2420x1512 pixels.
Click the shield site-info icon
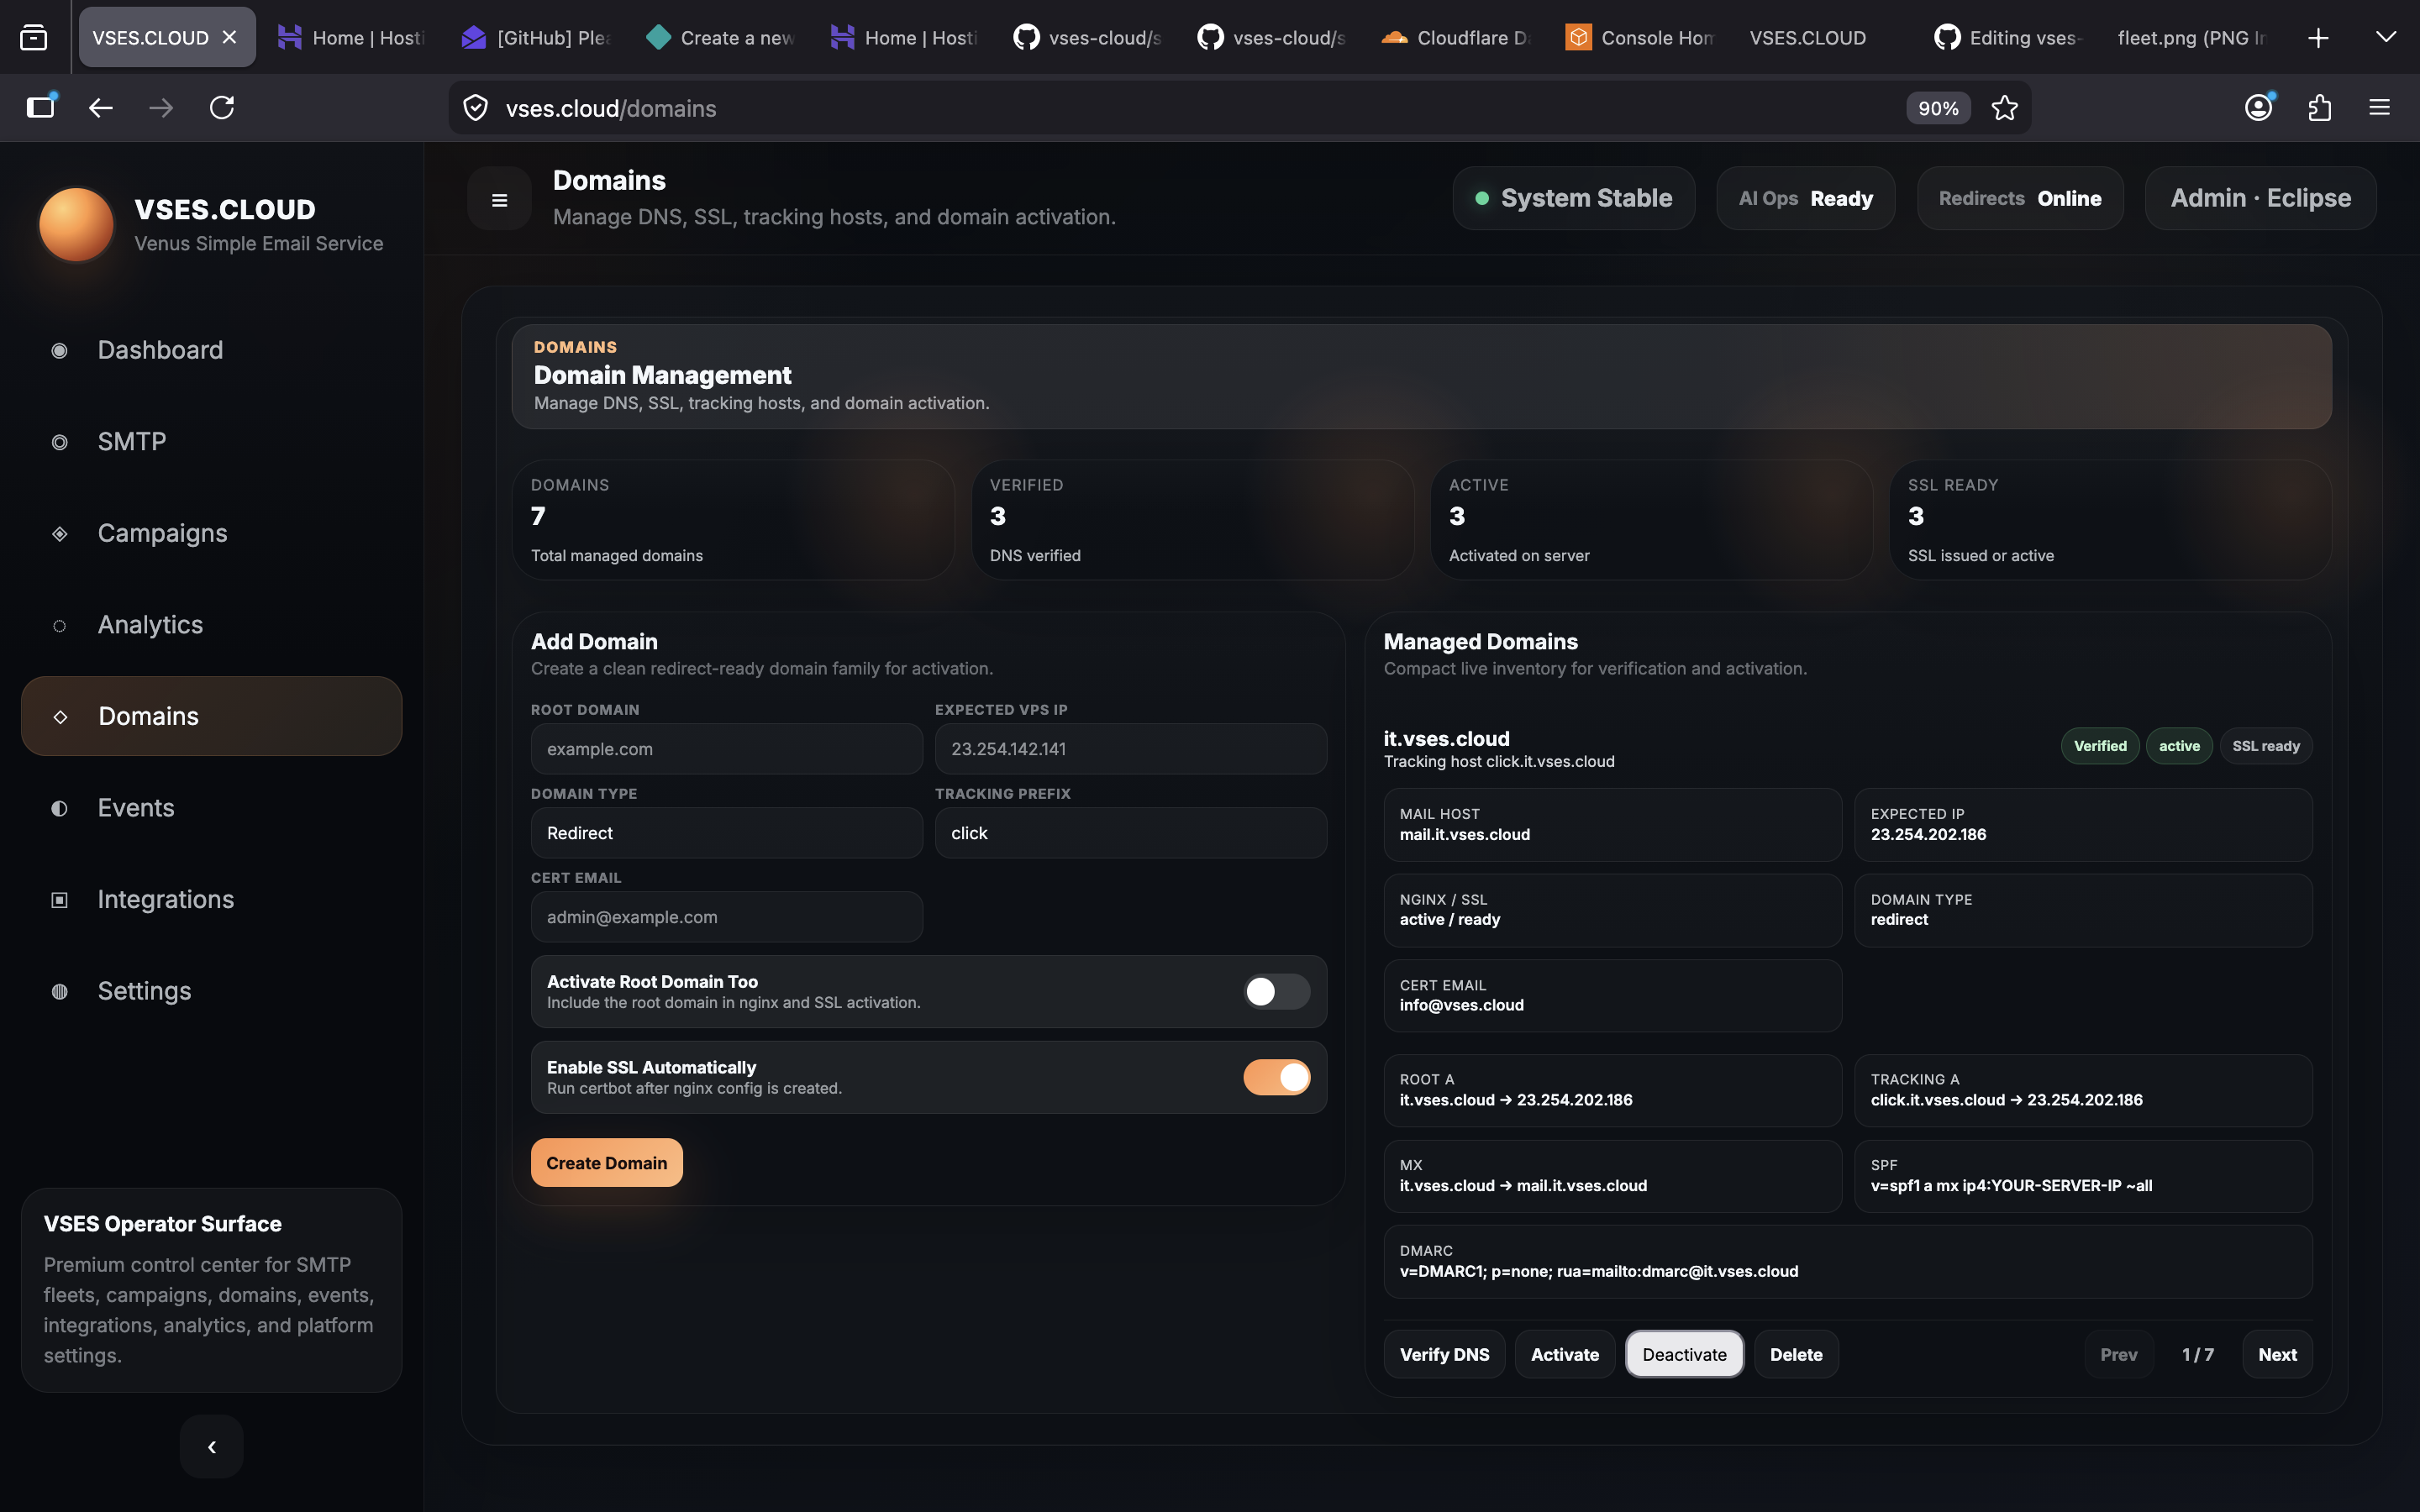pyautogui.click(x=476, y=108)
